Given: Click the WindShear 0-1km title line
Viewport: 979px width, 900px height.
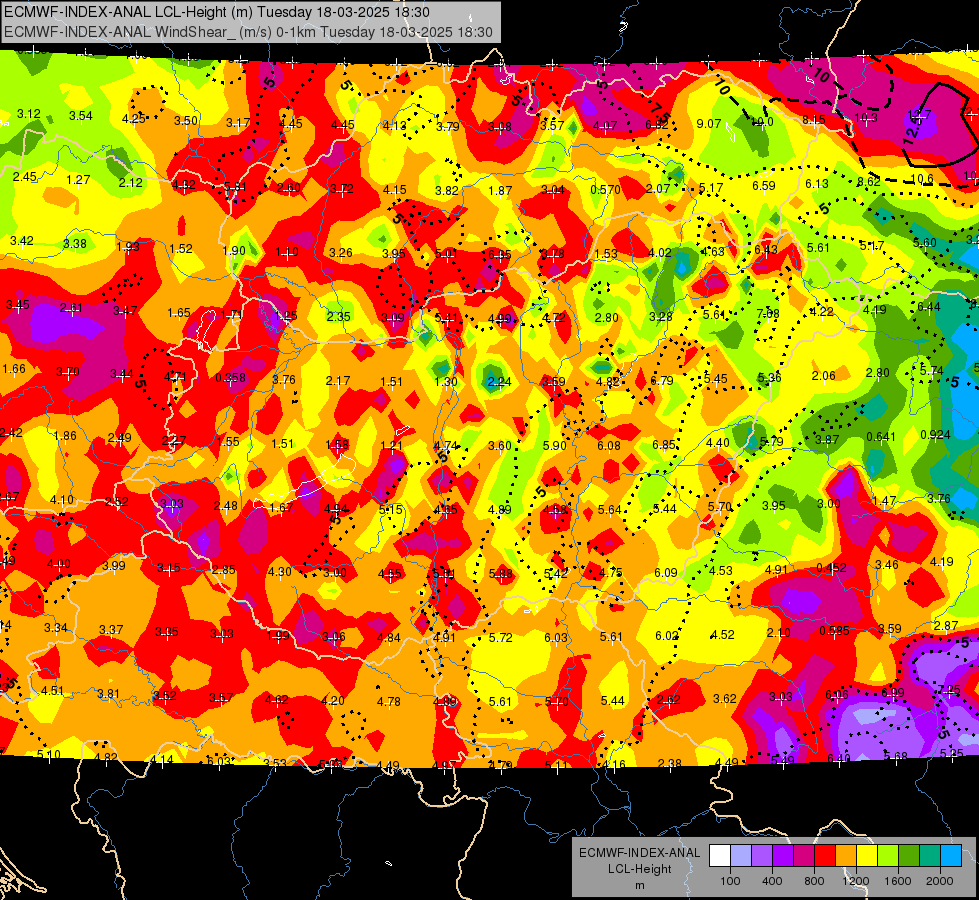Looking at the screenshot, I should [248, 32].
